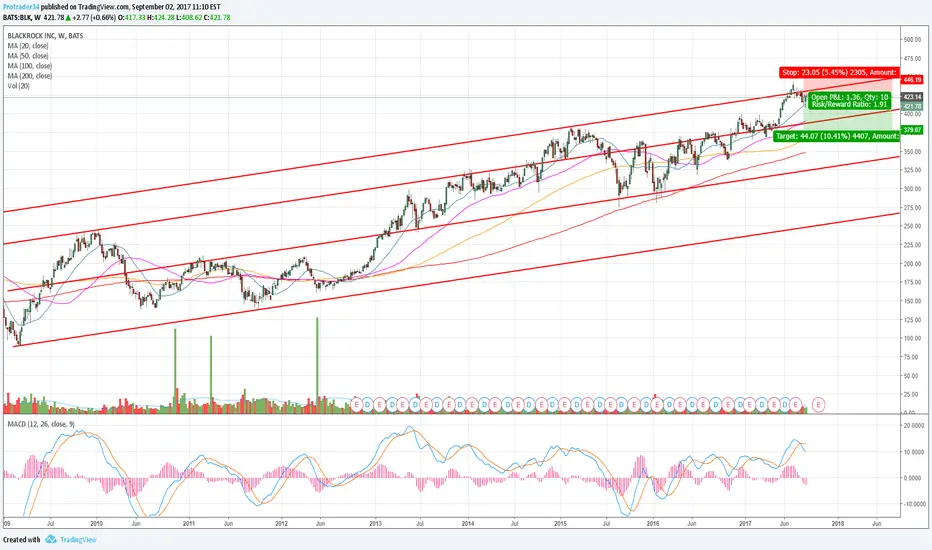Select the Vol (20) indicator label
The image size is (932, 550).
click(18, 86)
